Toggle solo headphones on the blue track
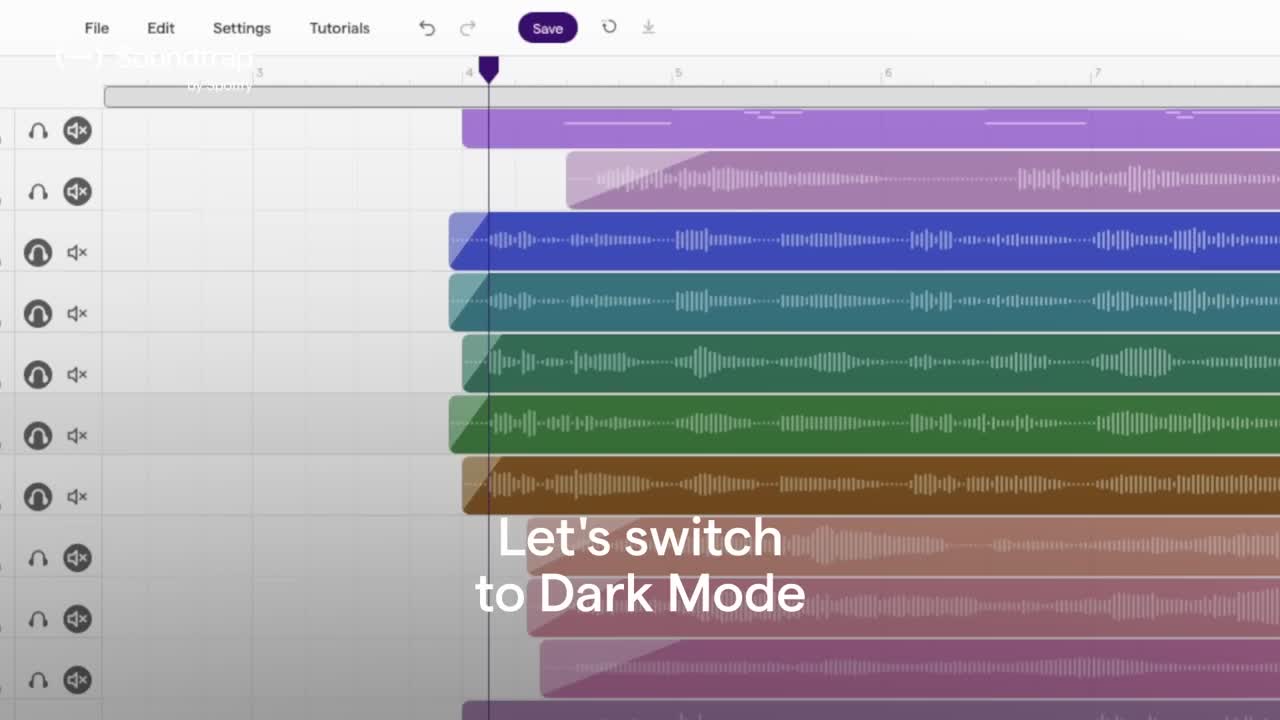The image size is (1280, 720). 38,253
